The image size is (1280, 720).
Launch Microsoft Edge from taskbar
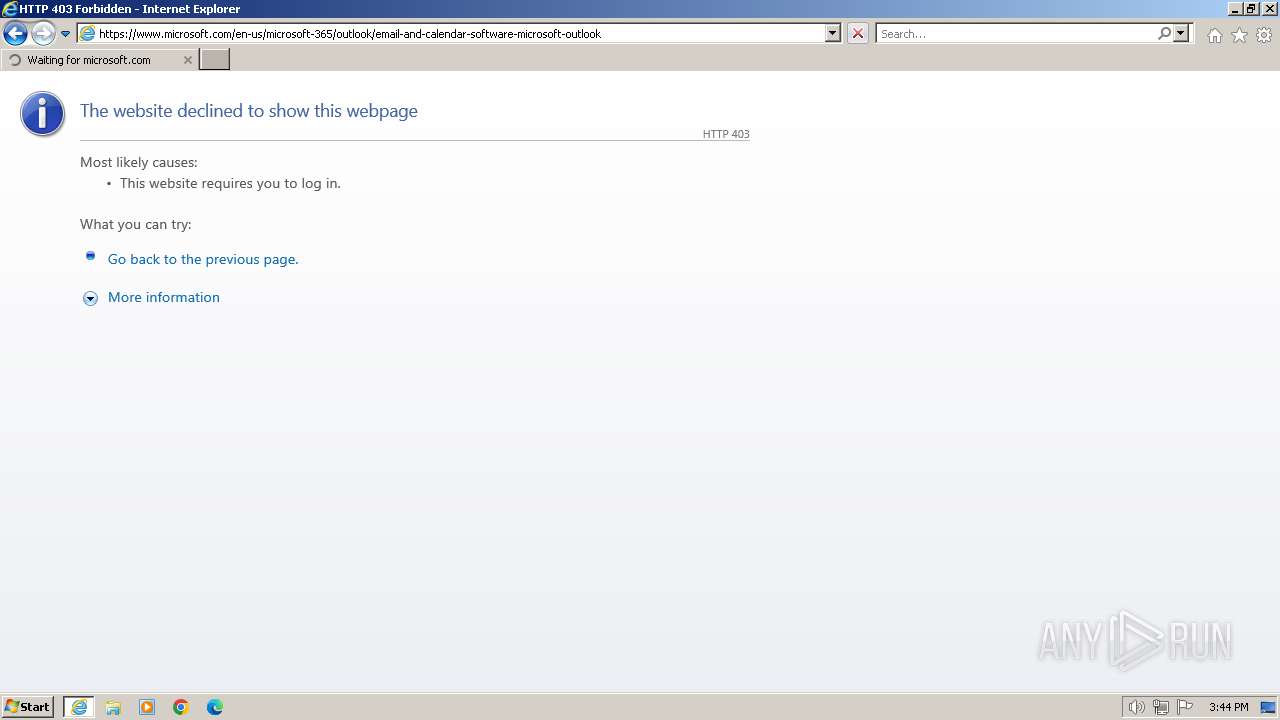pyautogui.click(x=215, y=707)
